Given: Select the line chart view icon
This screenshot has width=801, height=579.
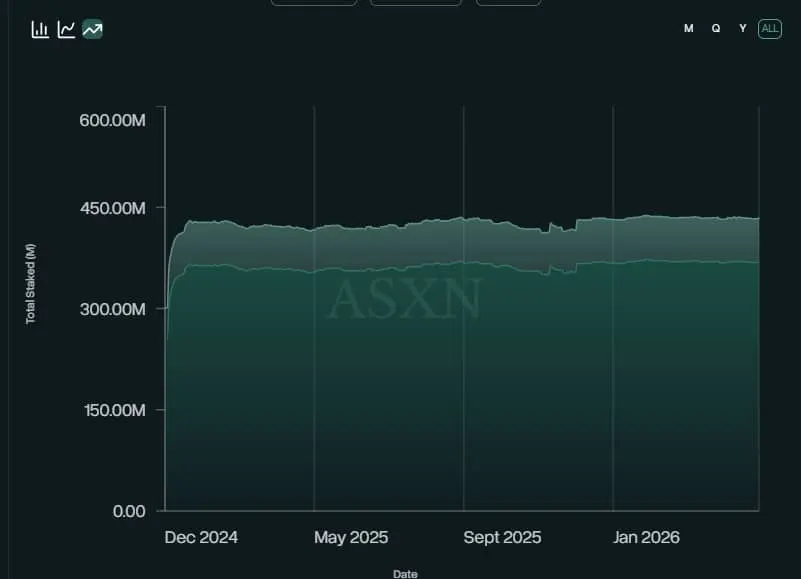Looking at the screenshot, I should (66, 29).
